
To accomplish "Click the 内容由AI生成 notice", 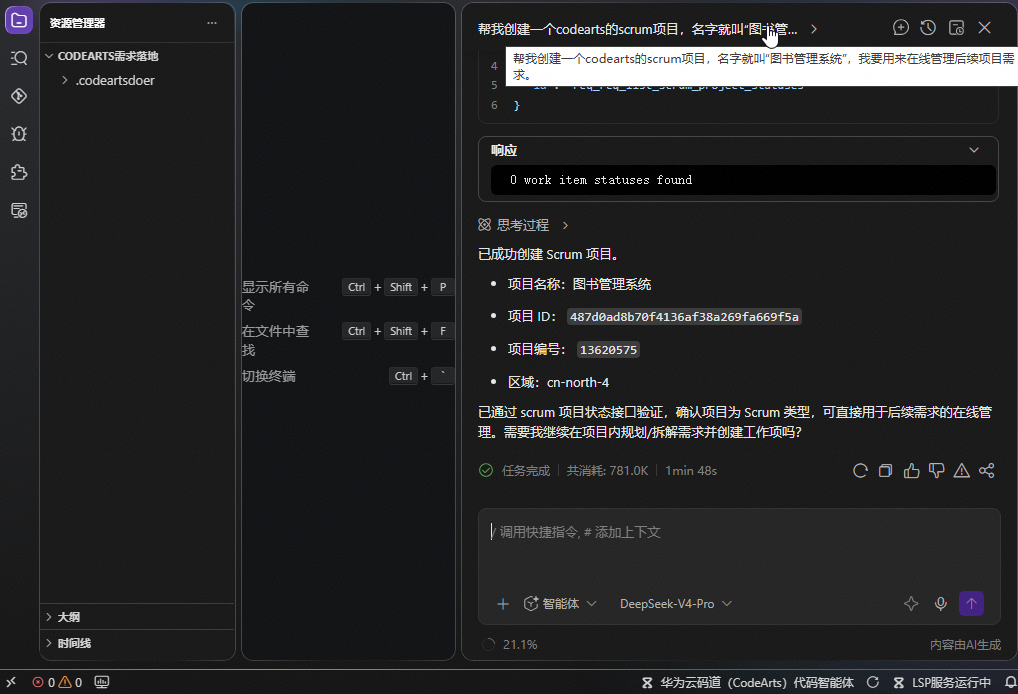I will 965,645.
